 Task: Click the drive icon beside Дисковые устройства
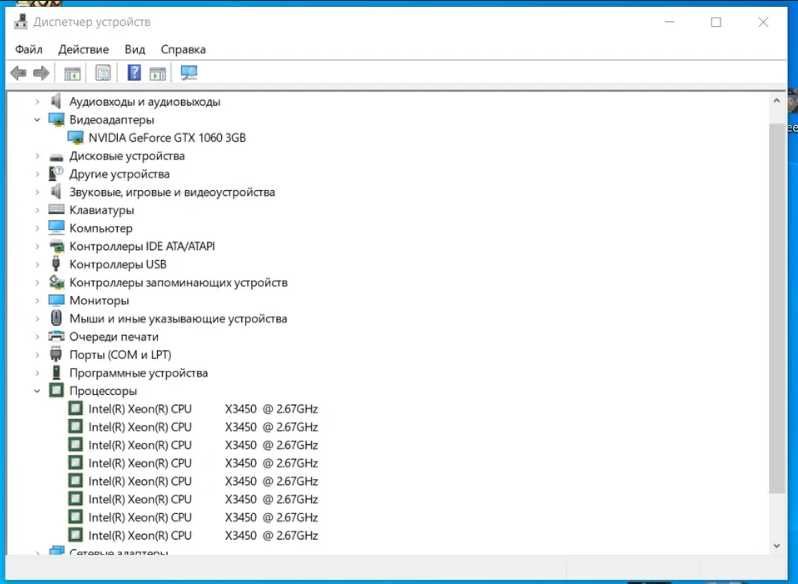click(56, 157)
